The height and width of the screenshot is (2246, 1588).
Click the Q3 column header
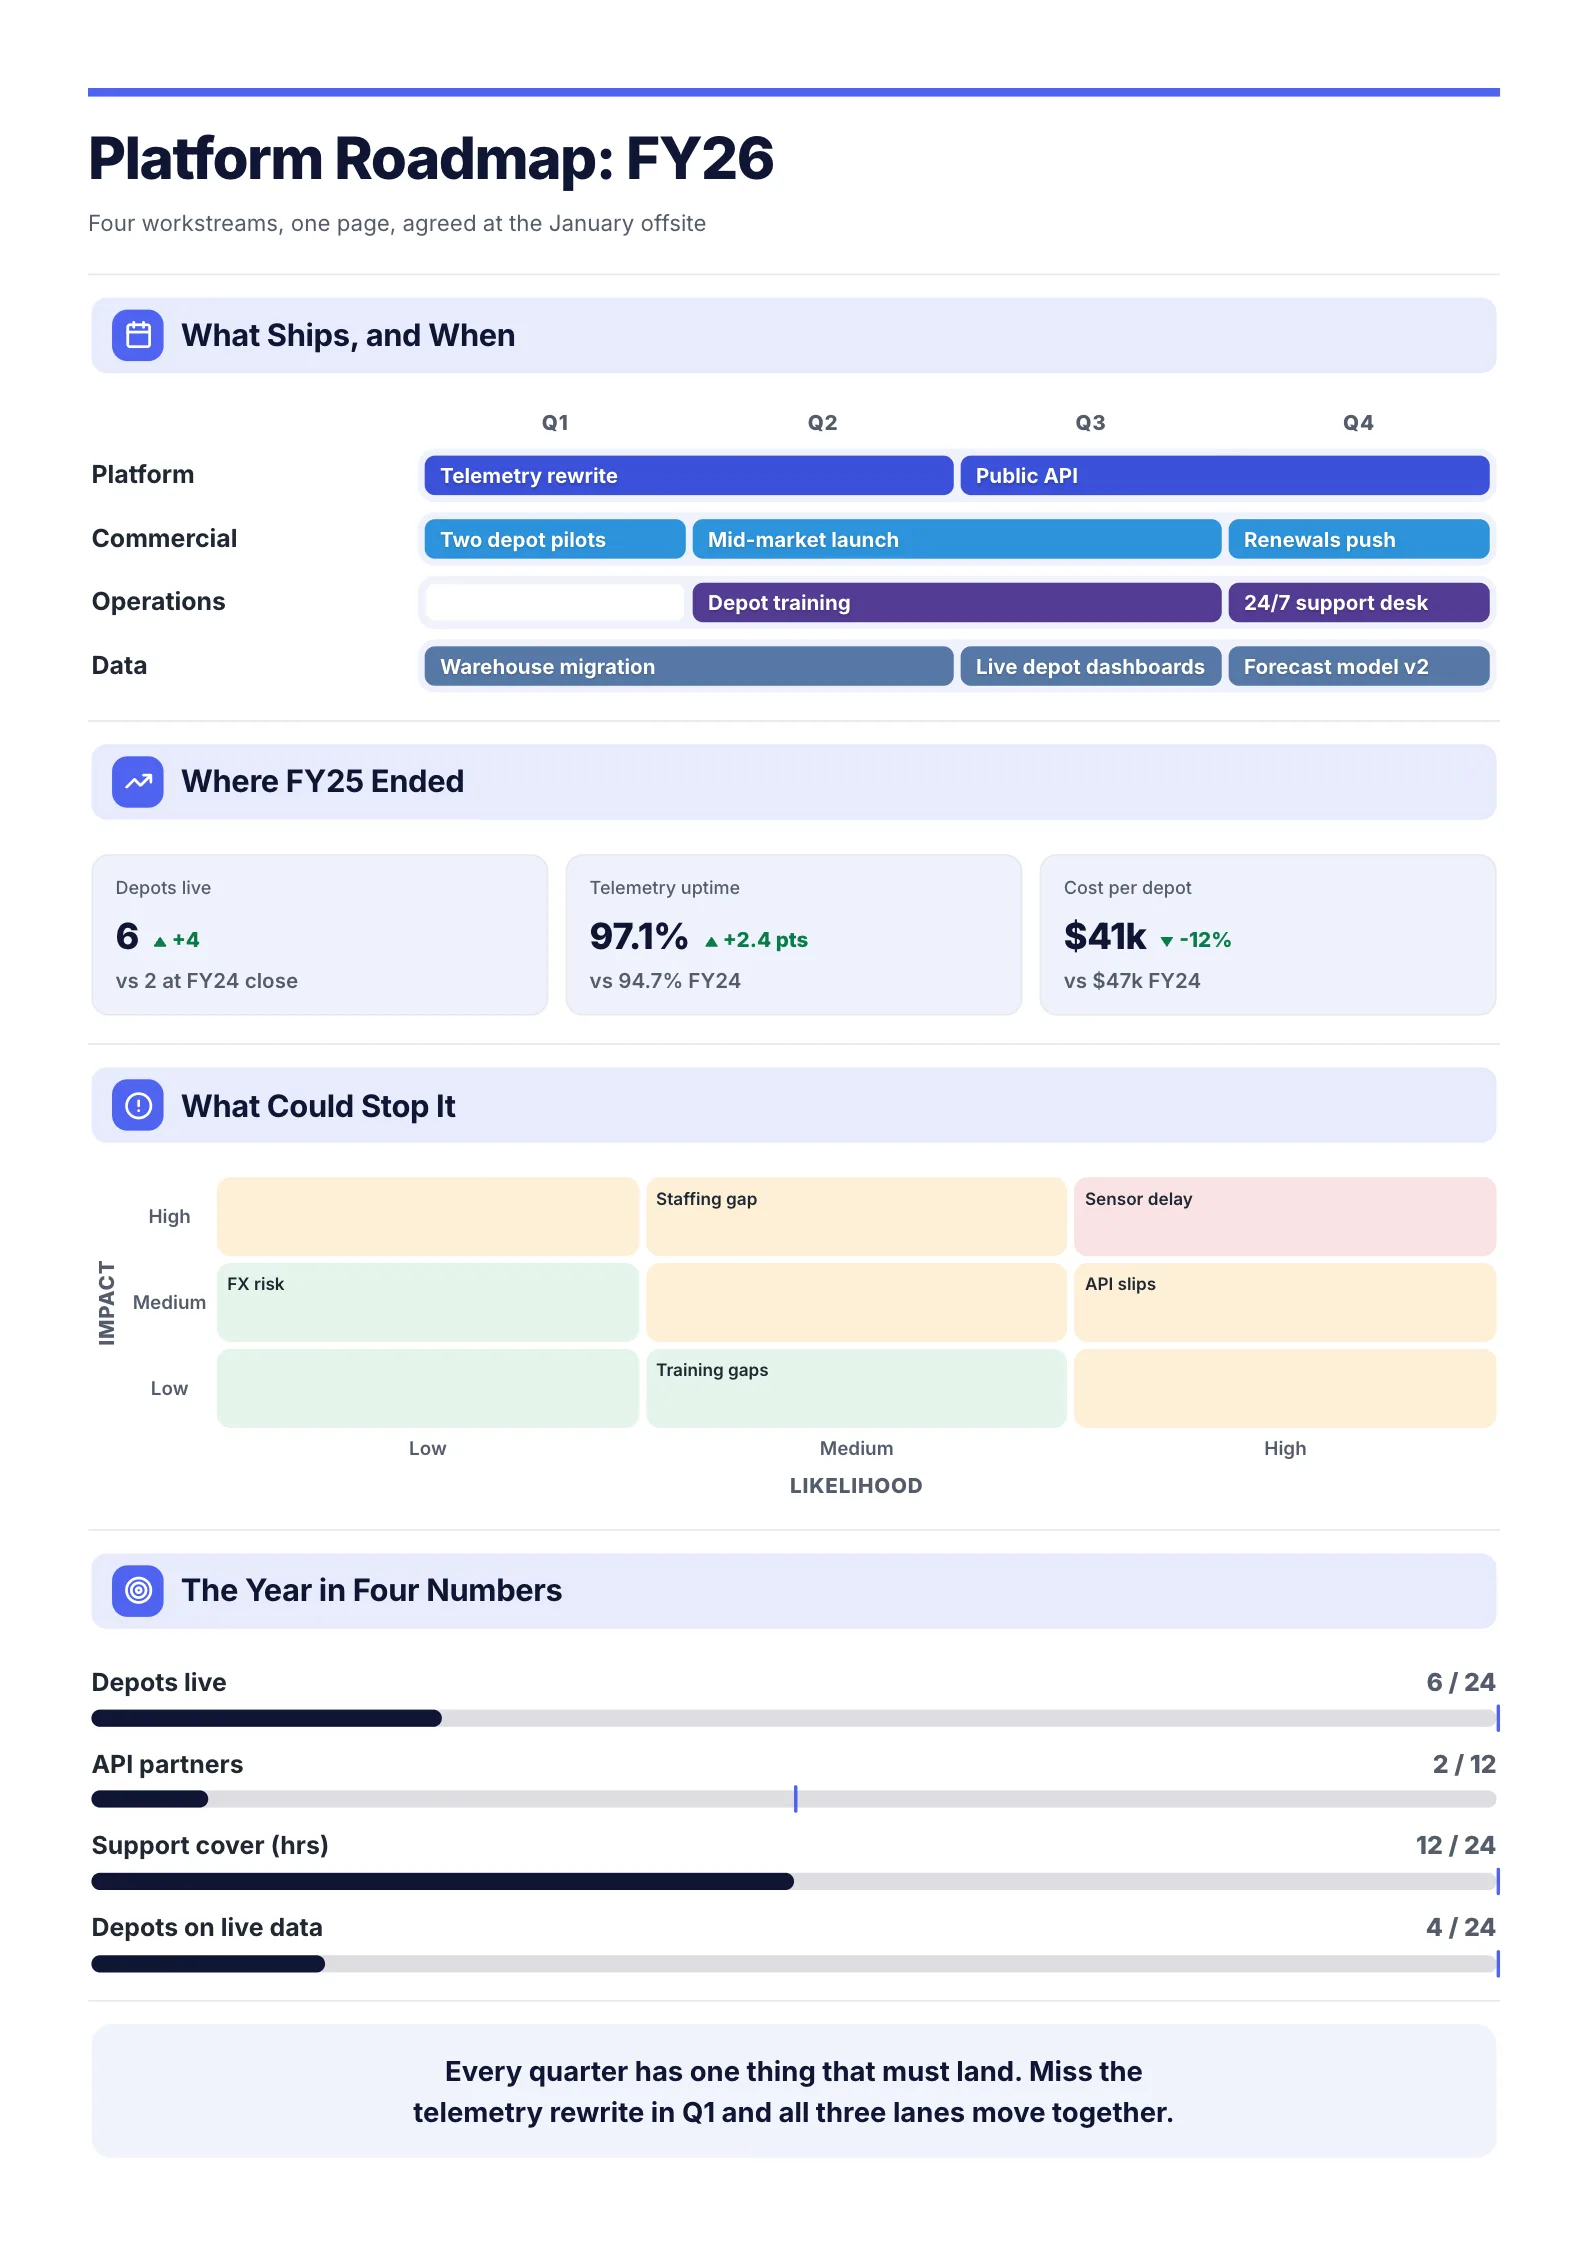click(x=1090, y=423)
